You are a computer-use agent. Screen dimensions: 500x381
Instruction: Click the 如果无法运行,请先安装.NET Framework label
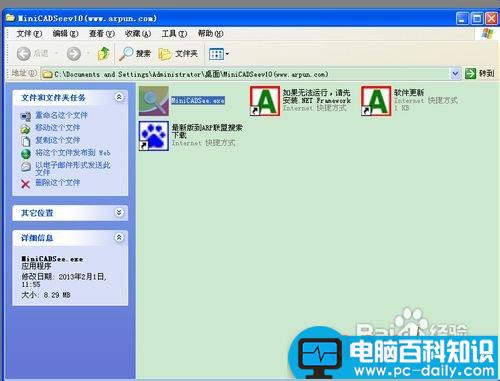click(317, 96)
